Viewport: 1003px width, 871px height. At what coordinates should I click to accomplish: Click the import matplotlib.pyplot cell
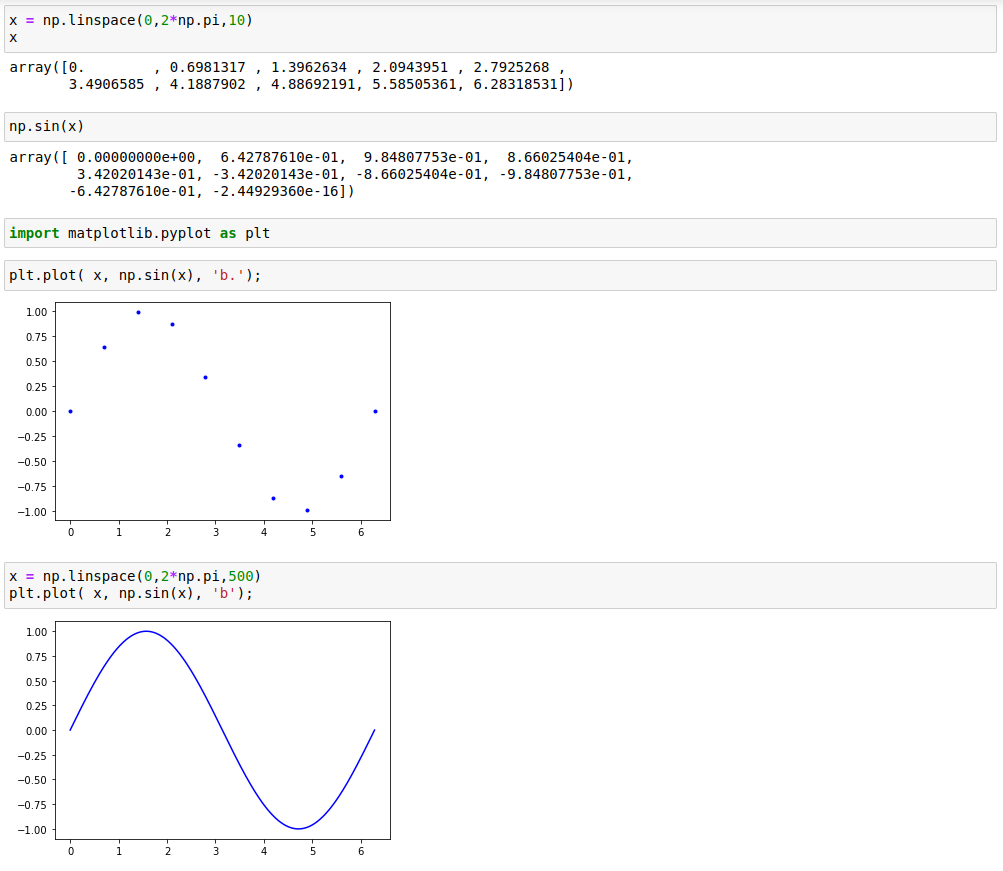click(x=500, y=233)
